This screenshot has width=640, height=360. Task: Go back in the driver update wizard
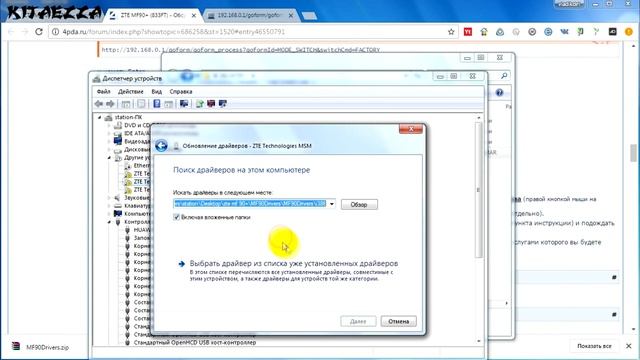[161, 146]
